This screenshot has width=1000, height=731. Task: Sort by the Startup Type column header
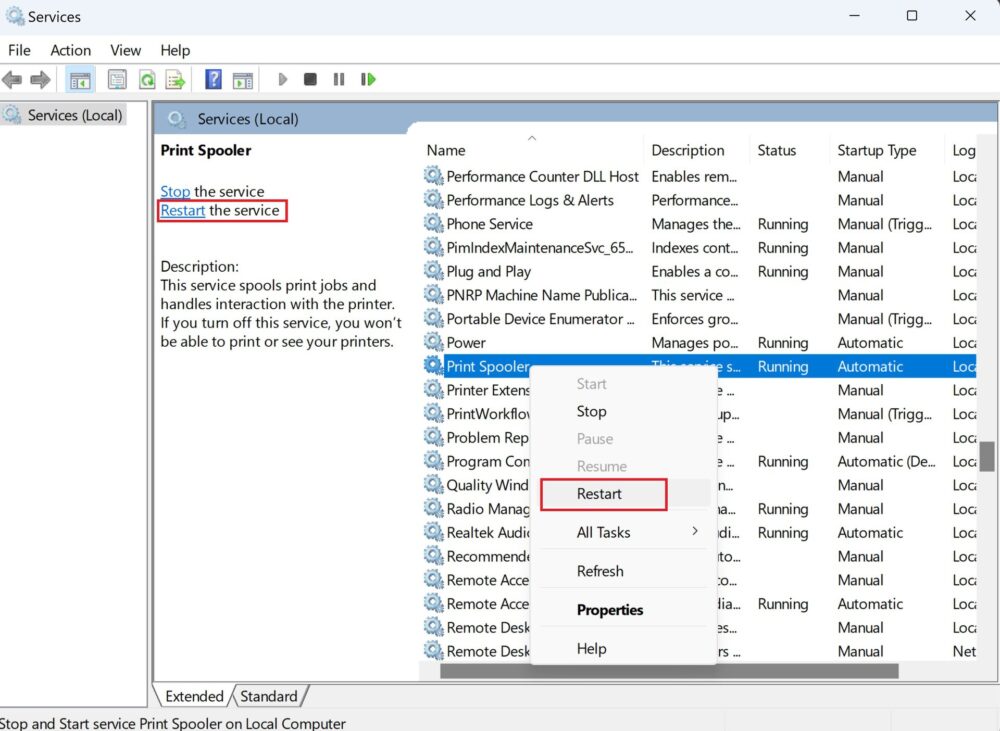pos(876,150)
